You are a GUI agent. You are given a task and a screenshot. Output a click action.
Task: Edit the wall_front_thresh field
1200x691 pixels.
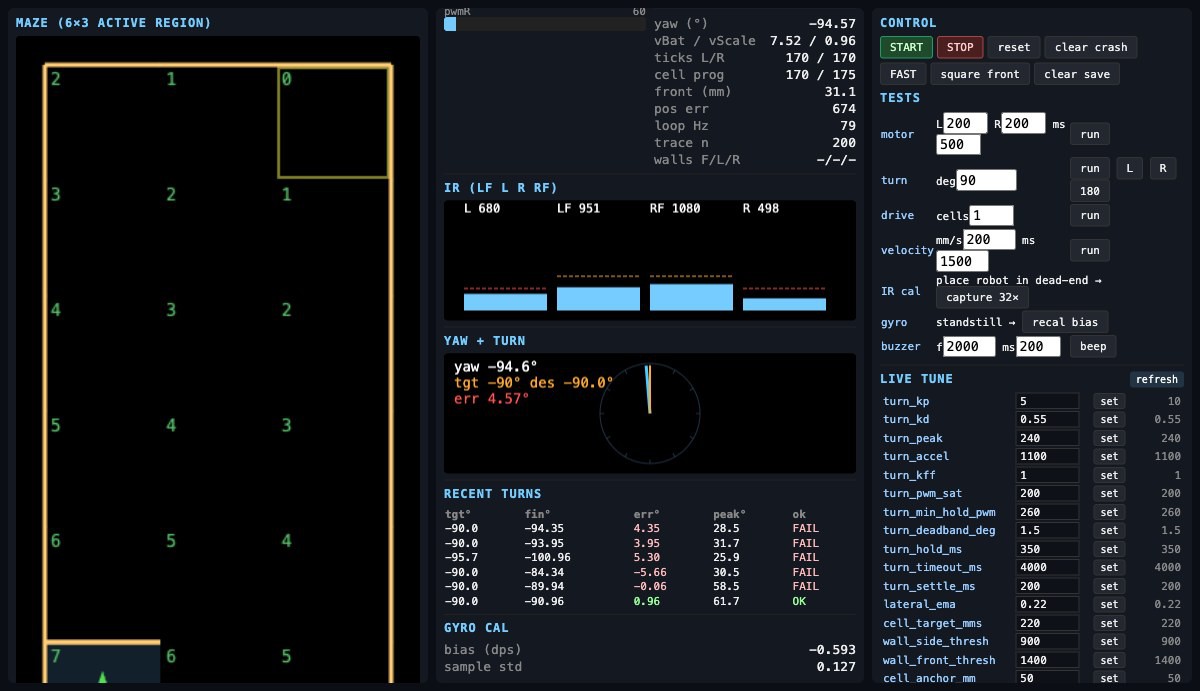1047,660
